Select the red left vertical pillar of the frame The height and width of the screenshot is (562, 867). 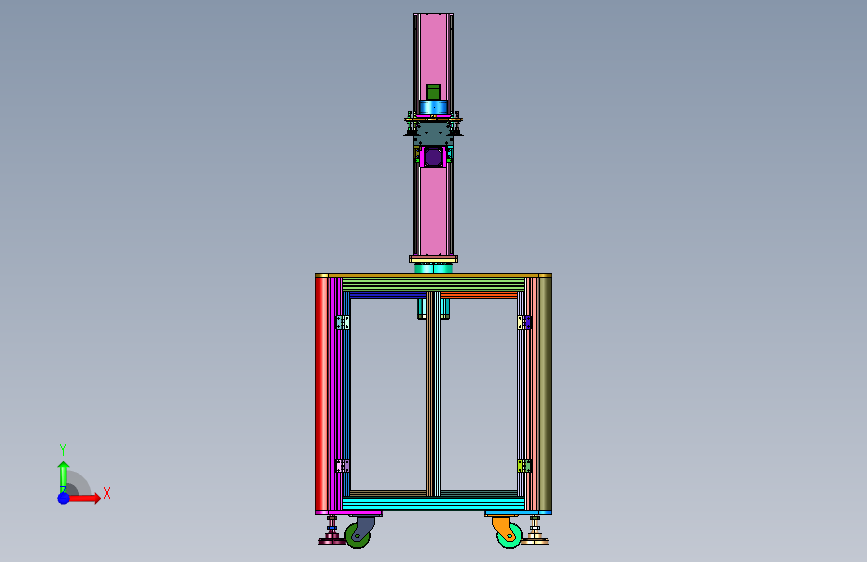tap(321, 394)
